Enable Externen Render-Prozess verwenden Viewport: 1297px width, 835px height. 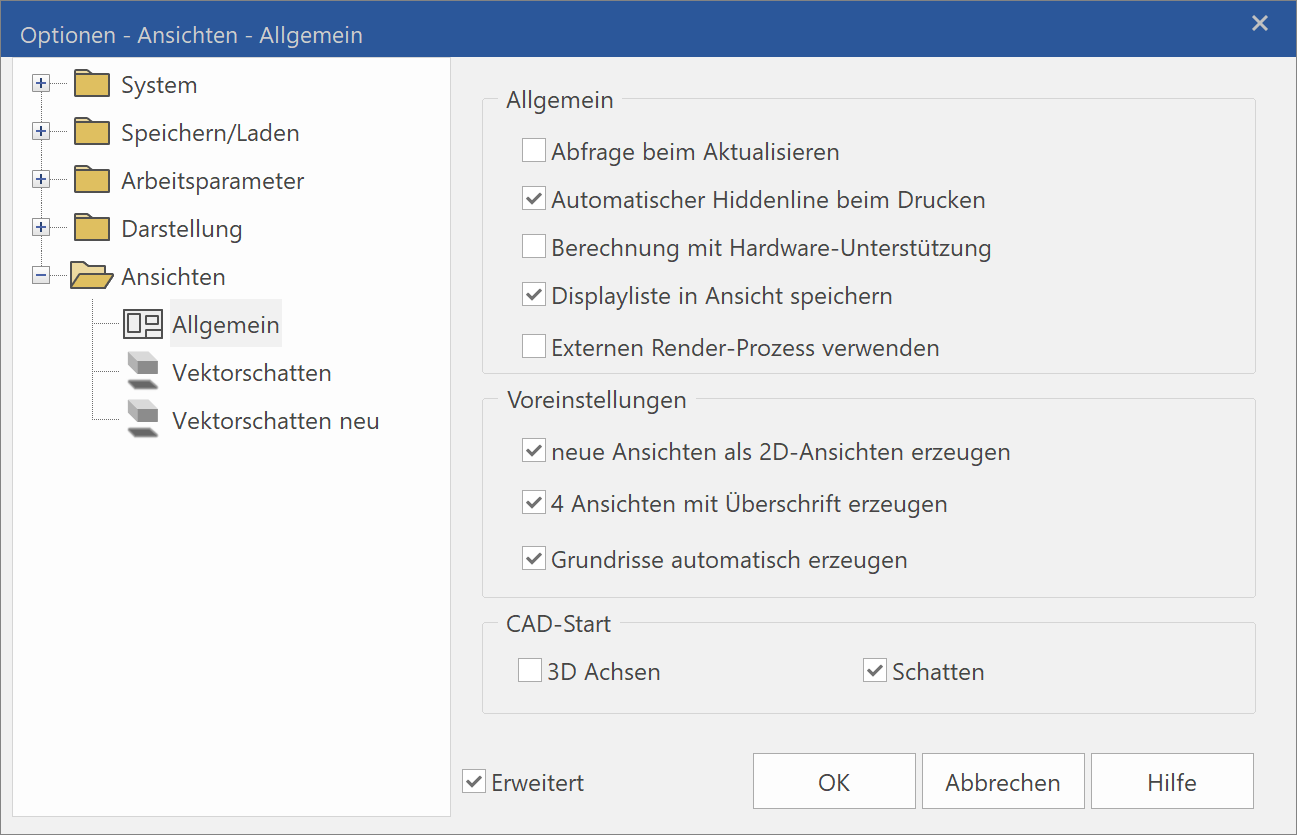tap(533, 347)
